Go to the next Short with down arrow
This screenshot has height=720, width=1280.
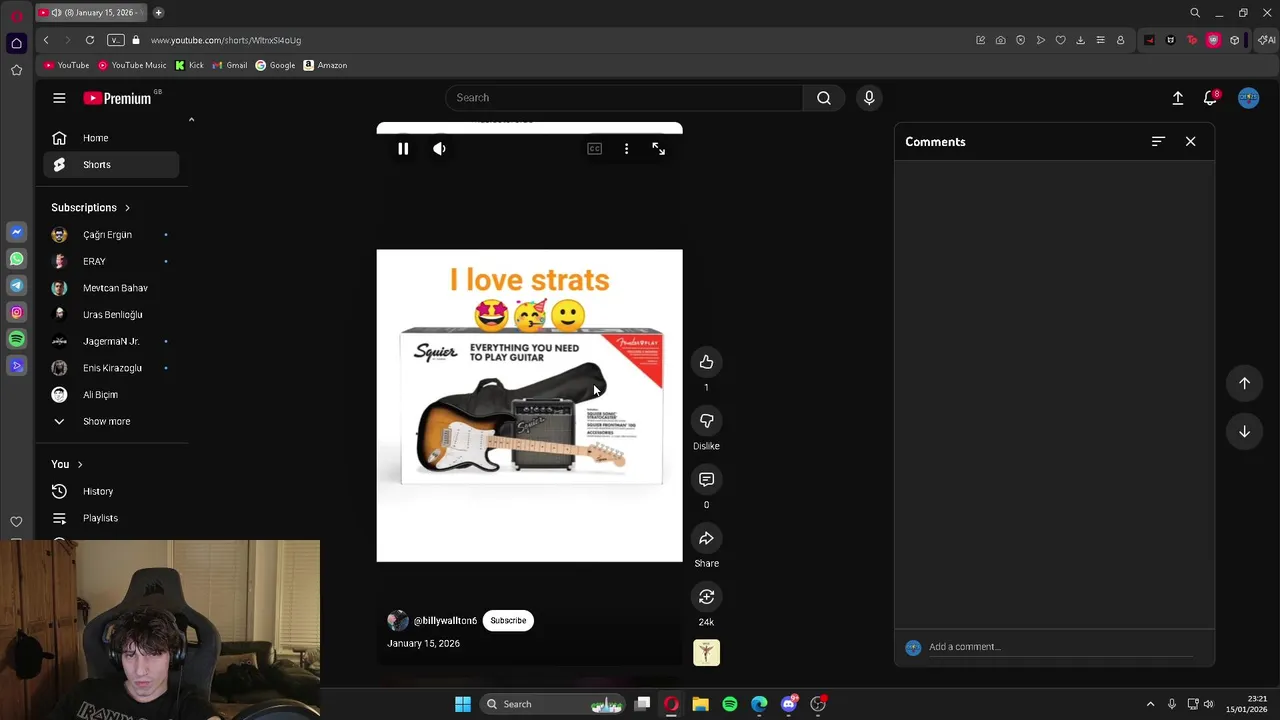click(x=1244, y=431)
